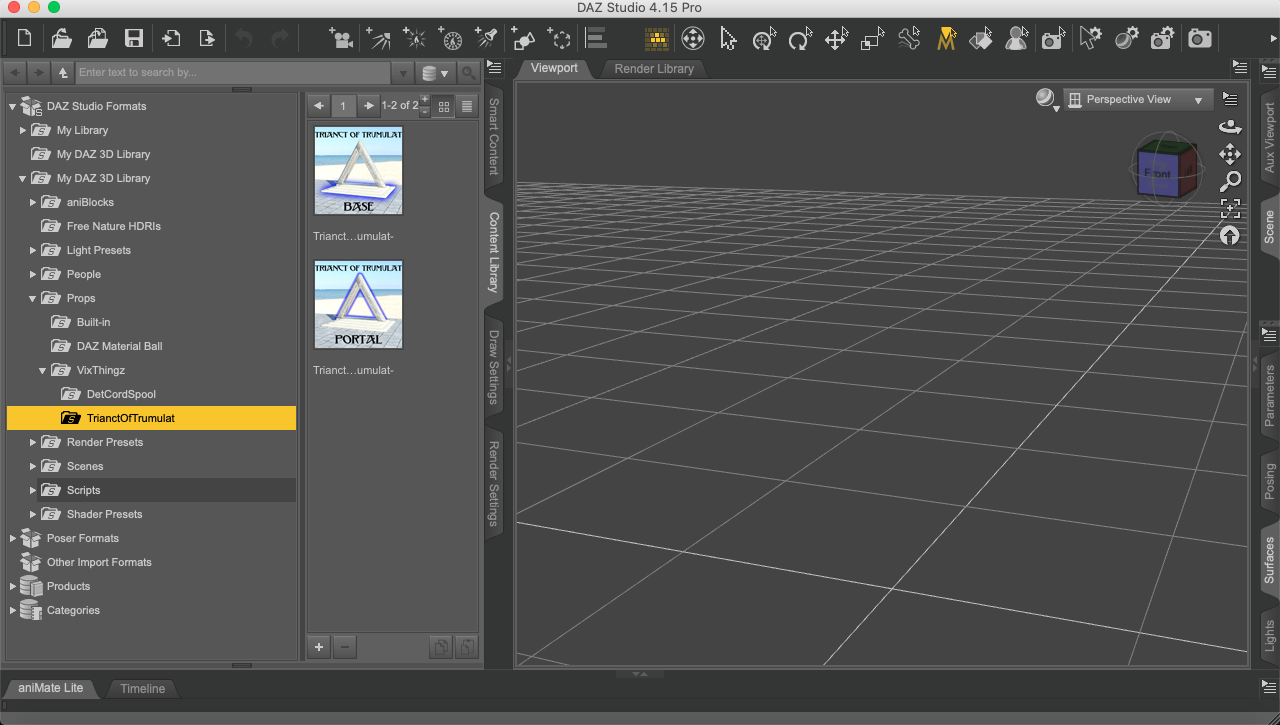Go to next content page arrow
The image size is (1280, 725).
[x=368, y=106]
